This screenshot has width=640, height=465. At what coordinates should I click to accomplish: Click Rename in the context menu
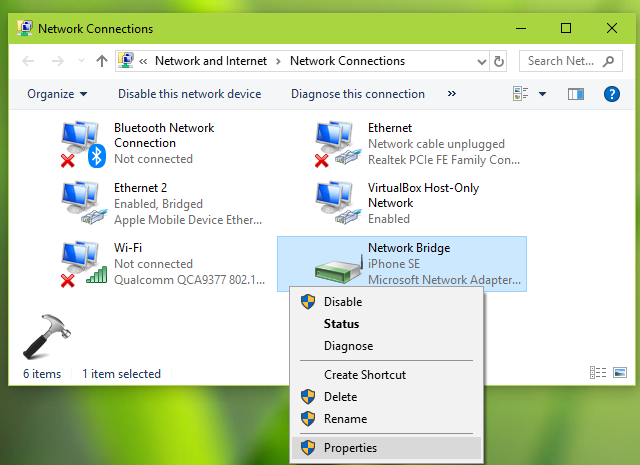pos(345,419)
